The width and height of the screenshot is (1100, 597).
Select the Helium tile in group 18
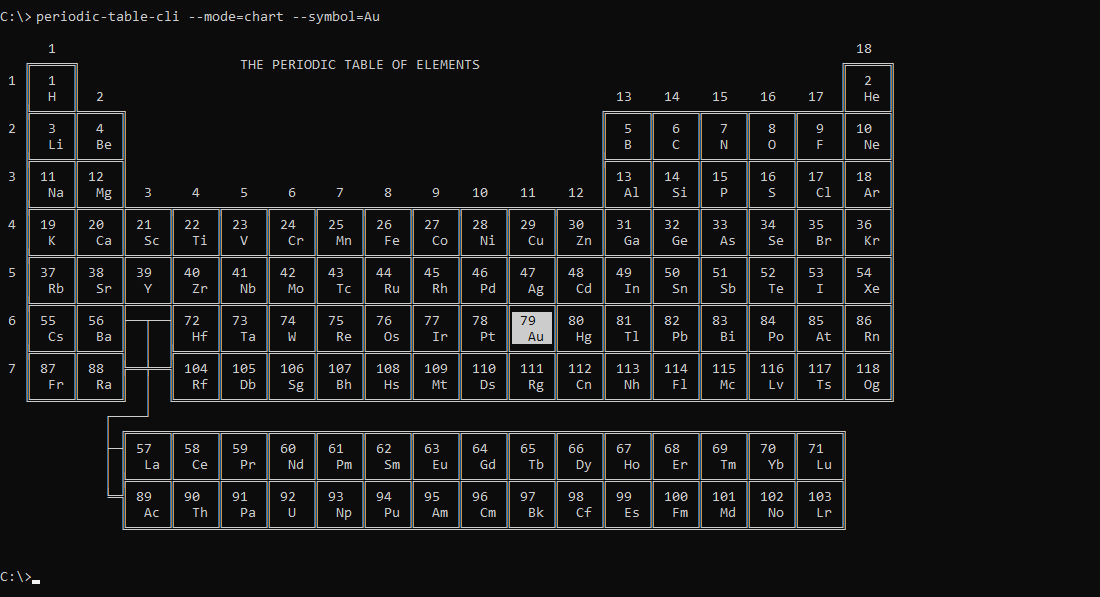(868, 88)
